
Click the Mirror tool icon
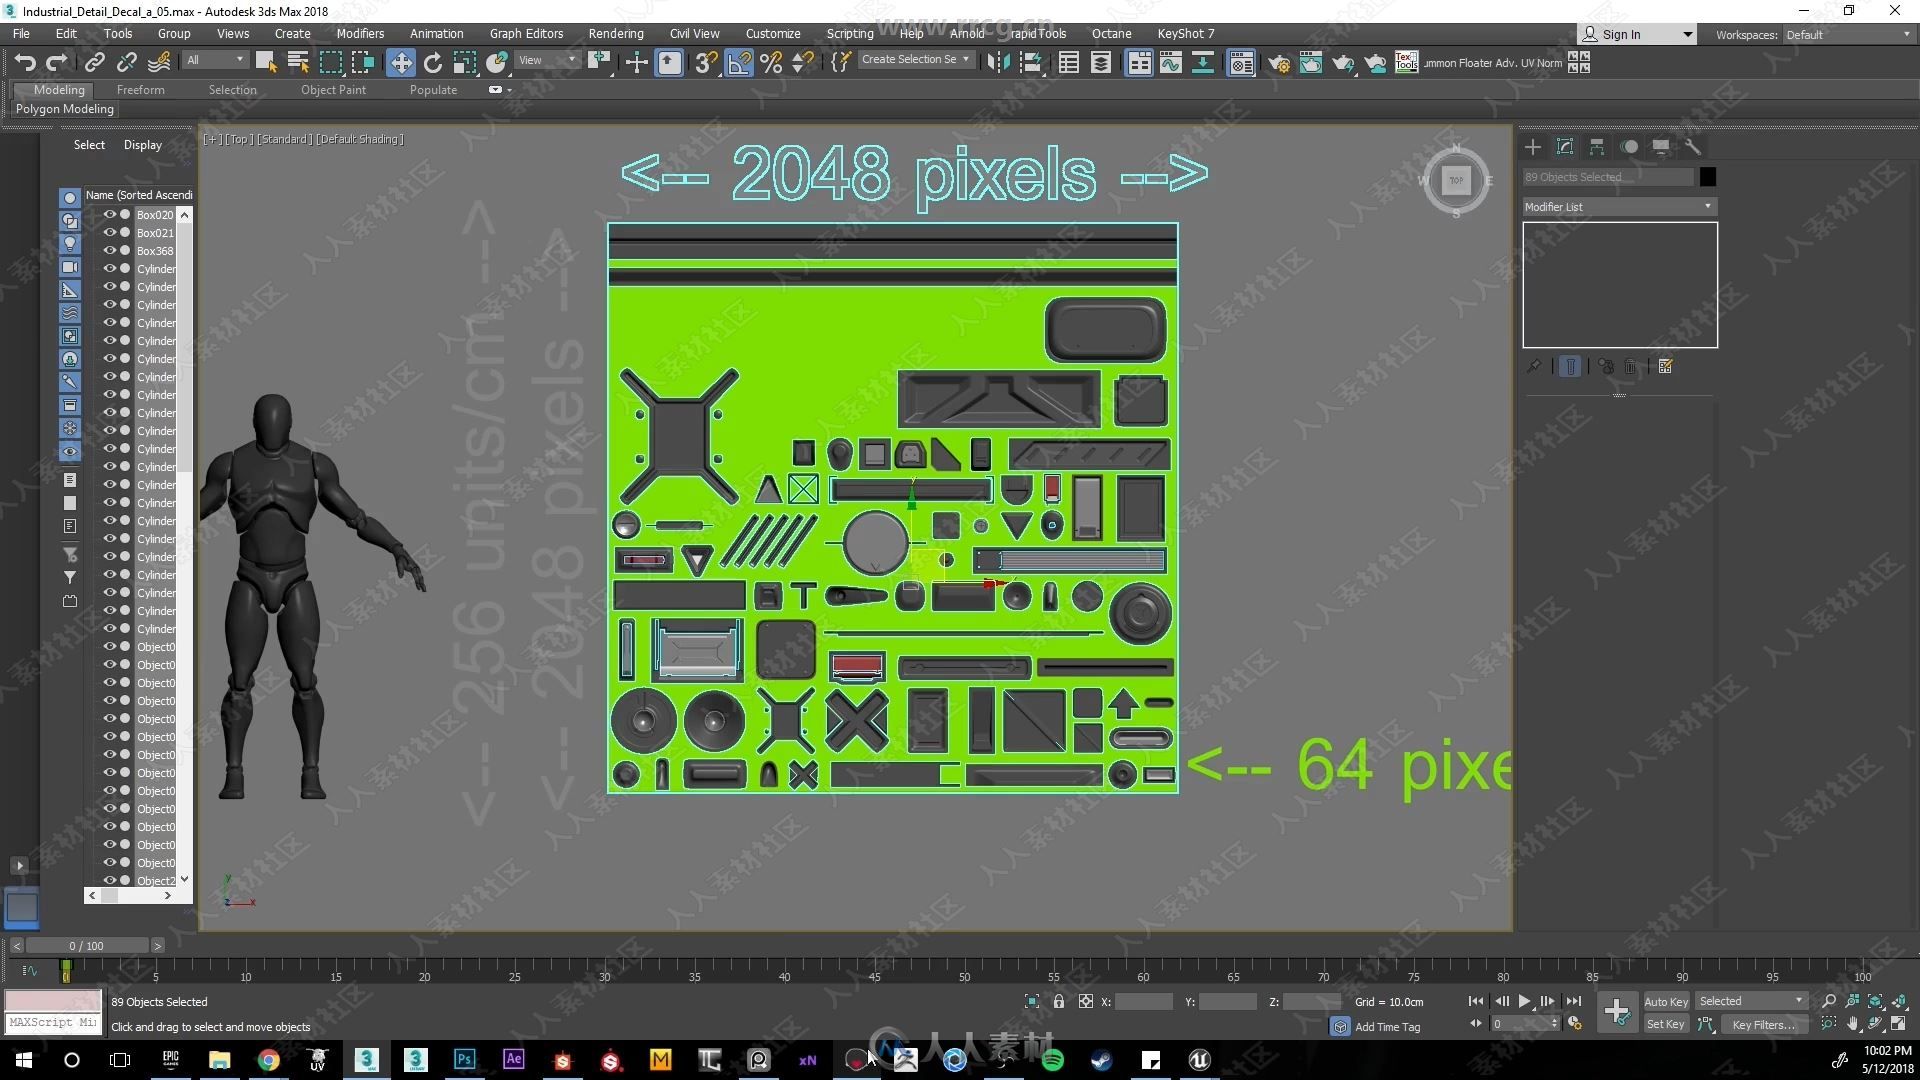997,63
